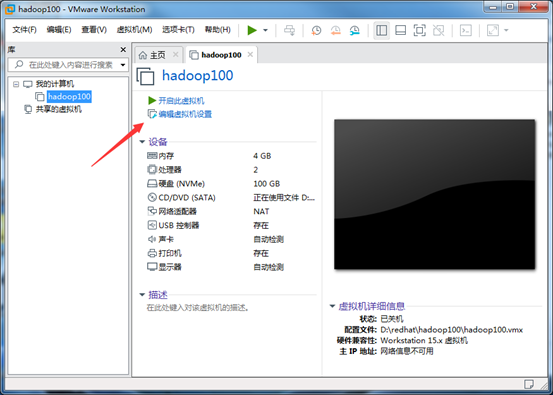Click the Unity mode toolbar icon
553x395 pixels.
(x=438, y=30)
